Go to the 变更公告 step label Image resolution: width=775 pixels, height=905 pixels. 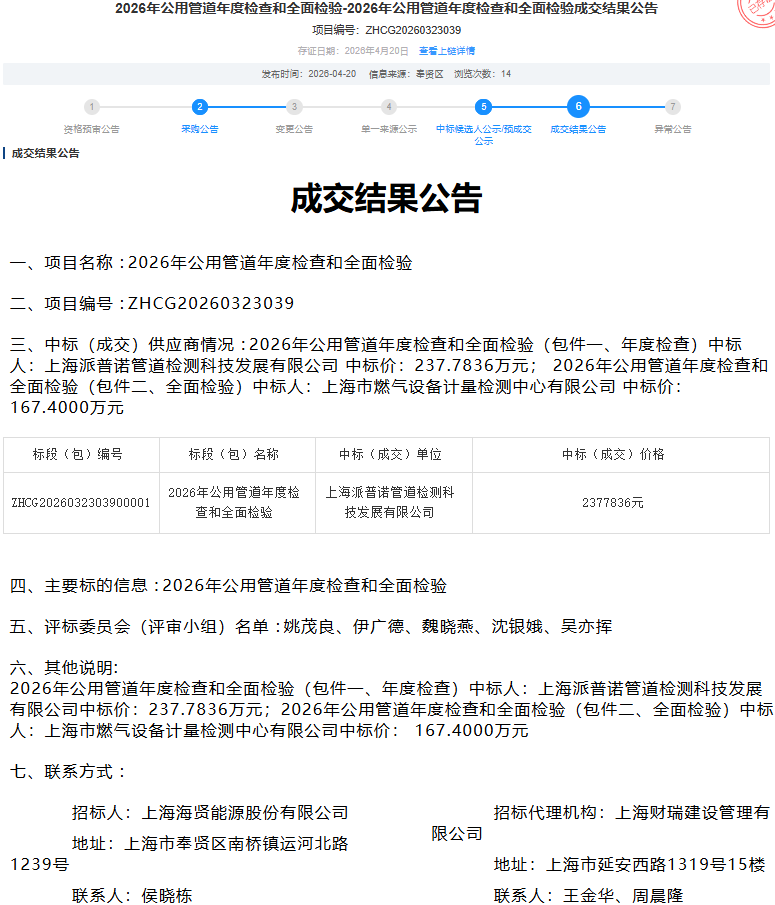point(294,129)
